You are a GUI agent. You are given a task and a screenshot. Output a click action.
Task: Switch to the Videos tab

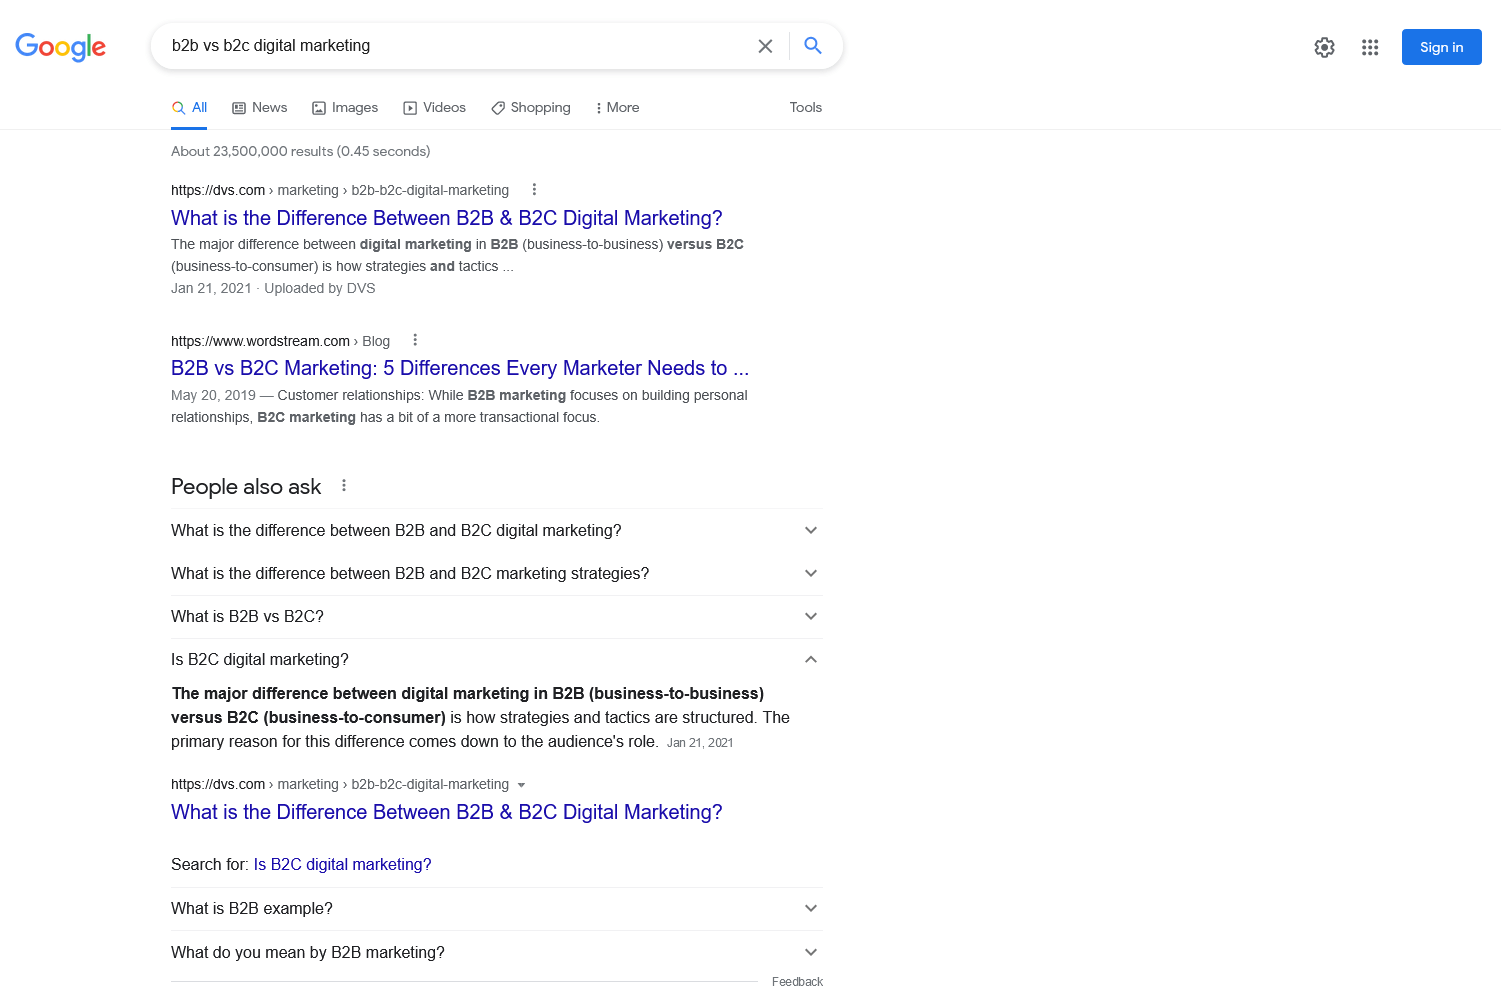point(435,108)
